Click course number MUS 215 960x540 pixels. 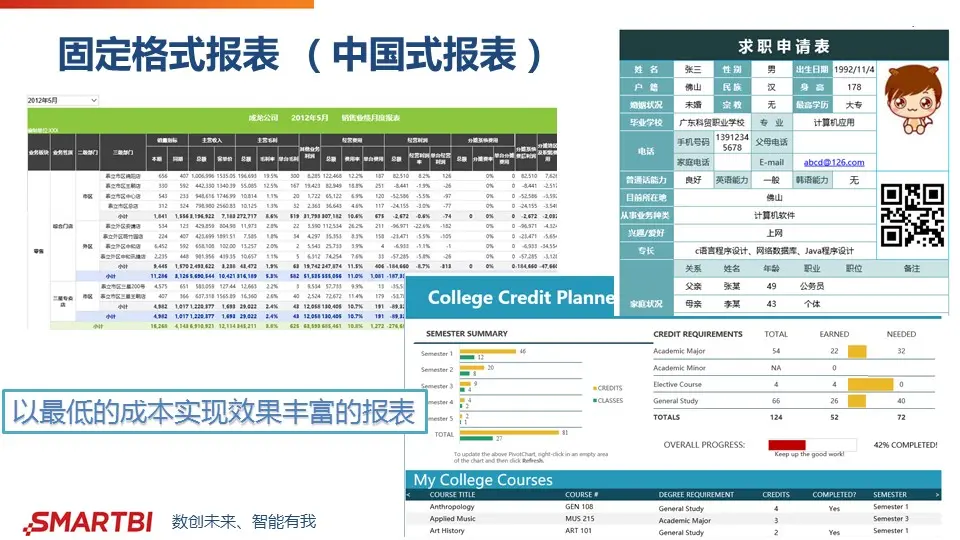point(580,519)
